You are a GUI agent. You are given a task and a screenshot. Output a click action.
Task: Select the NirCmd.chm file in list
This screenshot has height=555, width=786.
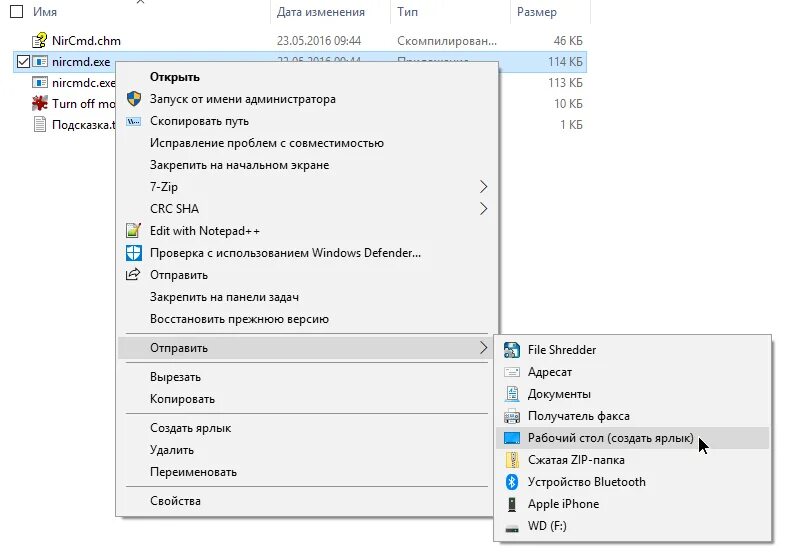tap(86, 41)
